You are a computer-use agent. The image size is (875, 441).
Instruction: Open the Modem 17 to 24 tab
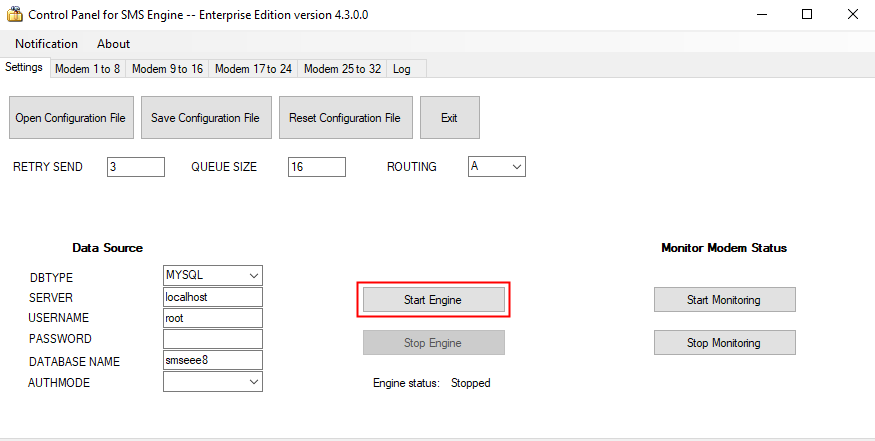(253, 69)
